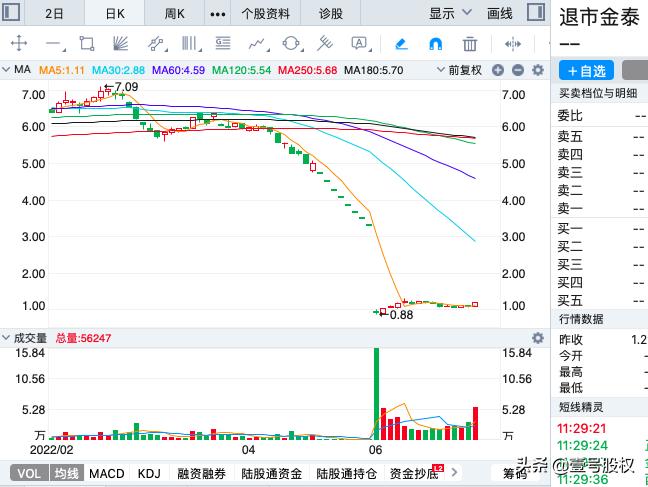The width and height of the screenshot is (648, 487).
Task: Click the 画线 drawing button
Action: click(x=500, y=13)
